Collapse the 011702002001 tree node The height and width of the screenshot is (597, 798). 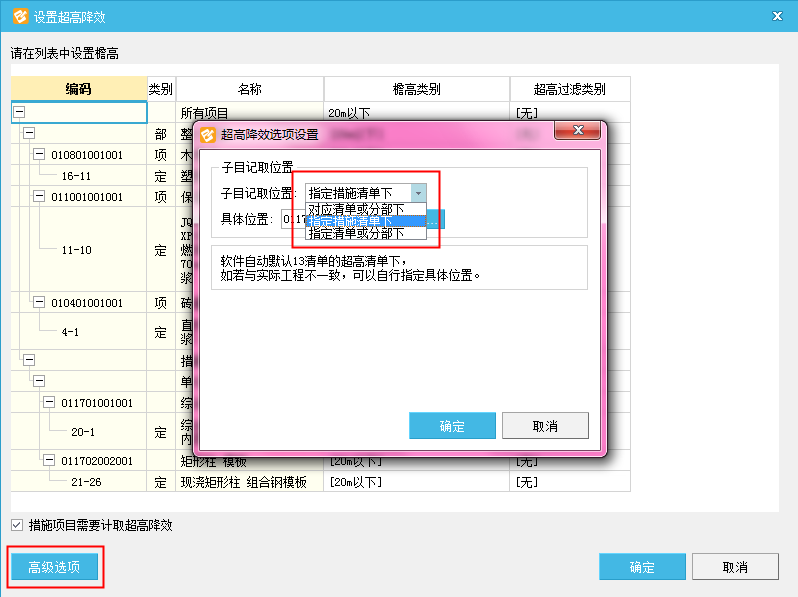tap(50, 460)
